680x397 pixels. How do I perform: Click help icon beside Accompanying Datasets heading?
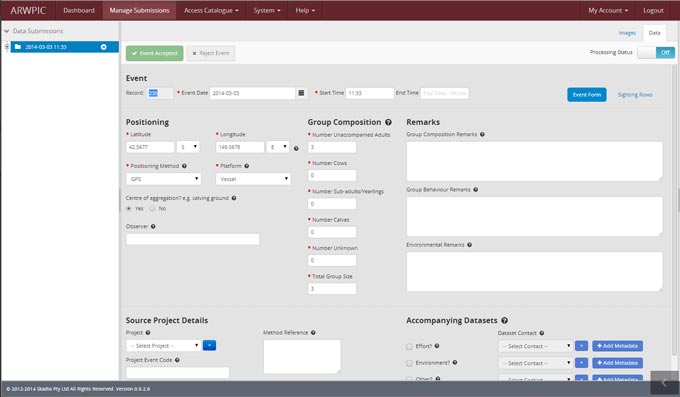click(504, 321)
